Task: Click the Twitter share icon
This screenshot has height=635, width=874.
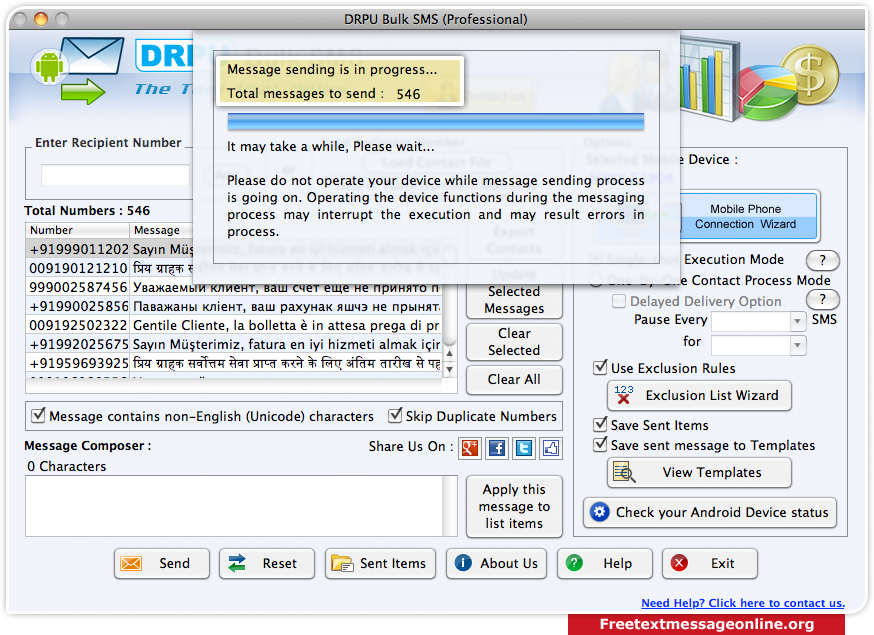Action: [x=524, y=448]
